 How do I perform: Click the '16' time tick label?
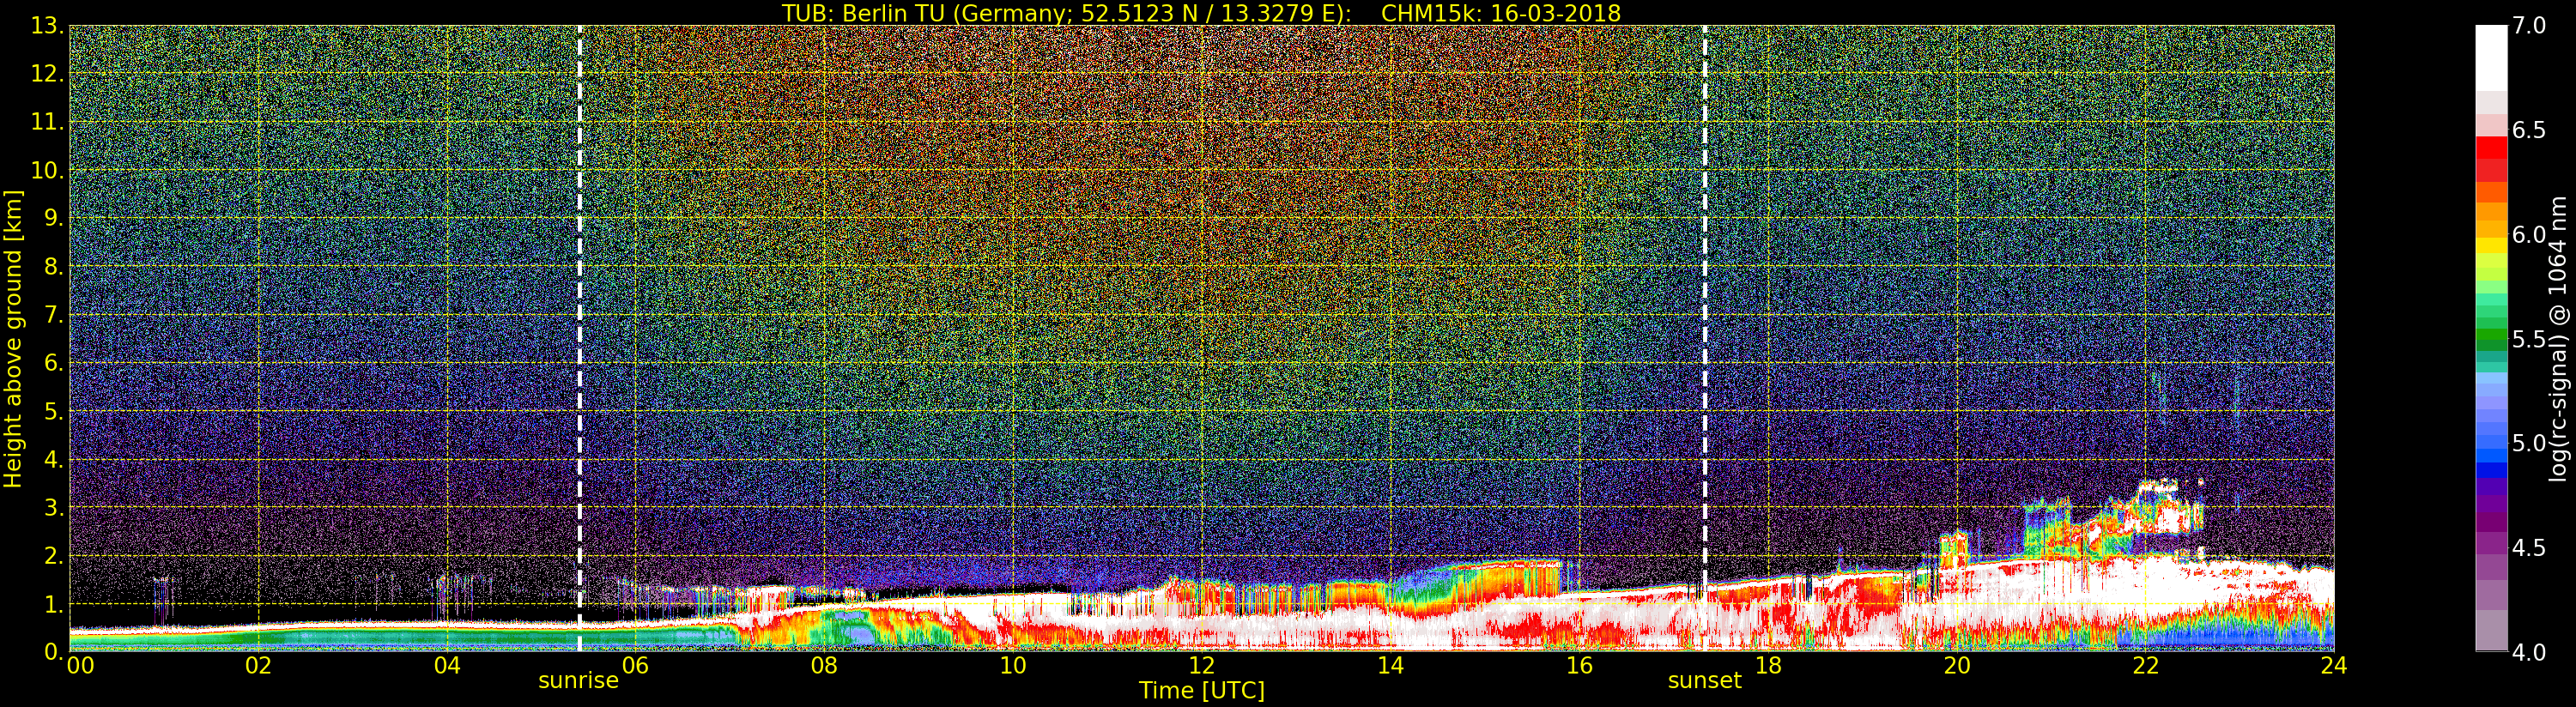point(1579,665)
